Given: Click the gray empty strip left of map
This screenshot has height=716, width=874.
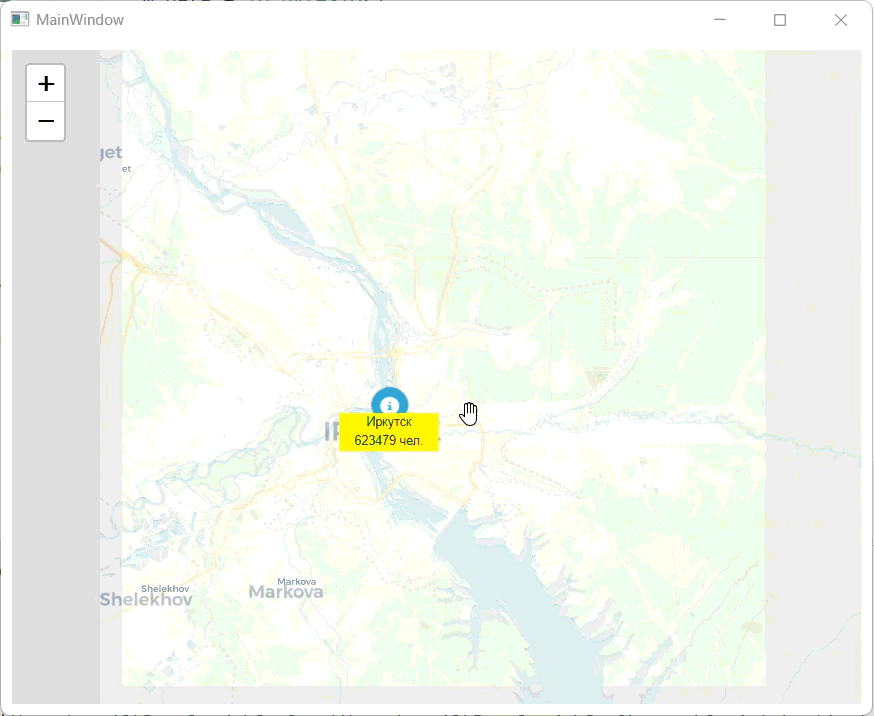Looking at the screenshot, I should point(55,400).
